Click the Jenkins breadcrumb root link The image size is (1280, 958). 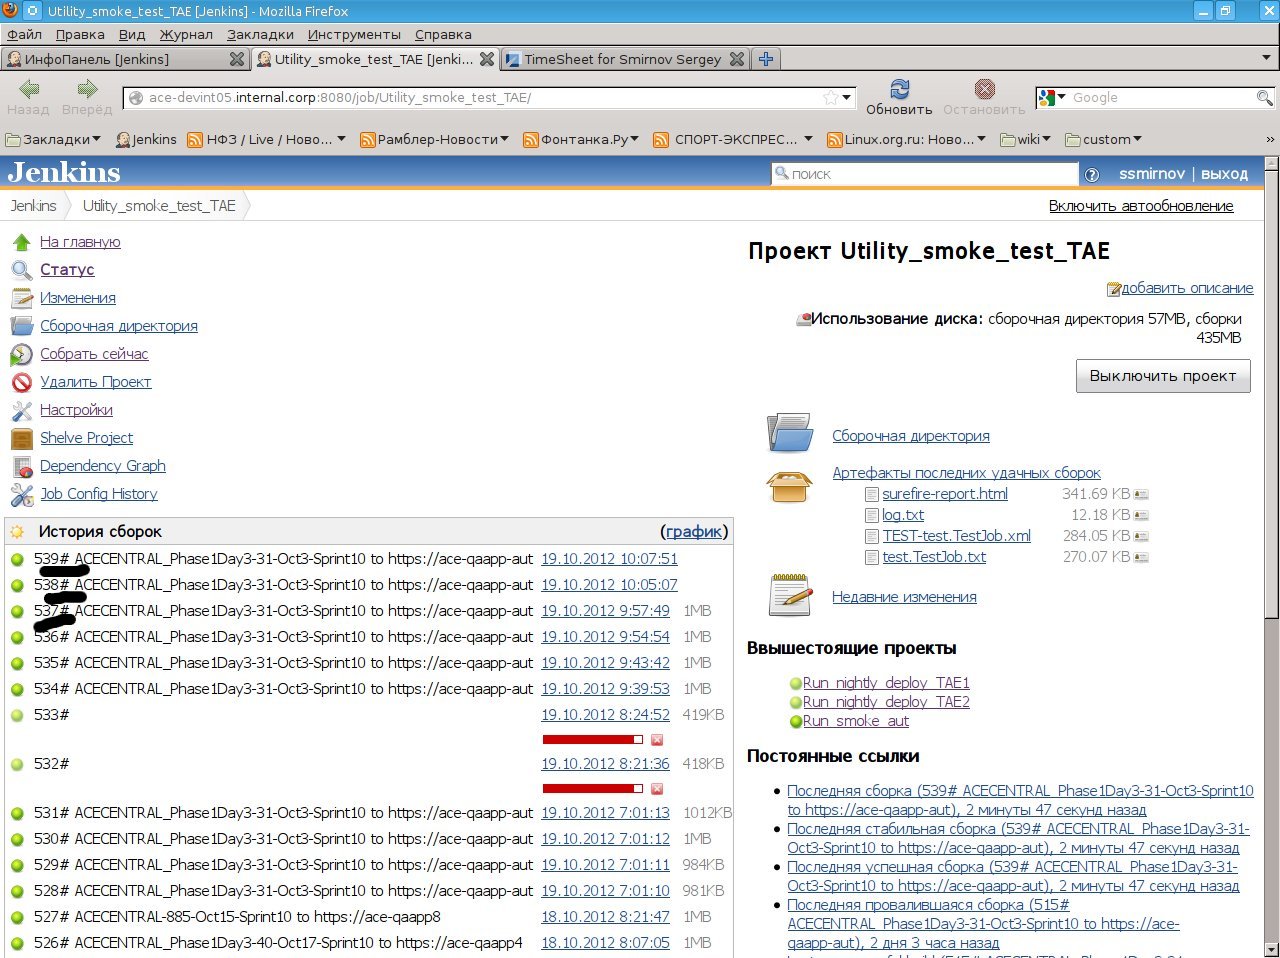click(x=34, y=206)
